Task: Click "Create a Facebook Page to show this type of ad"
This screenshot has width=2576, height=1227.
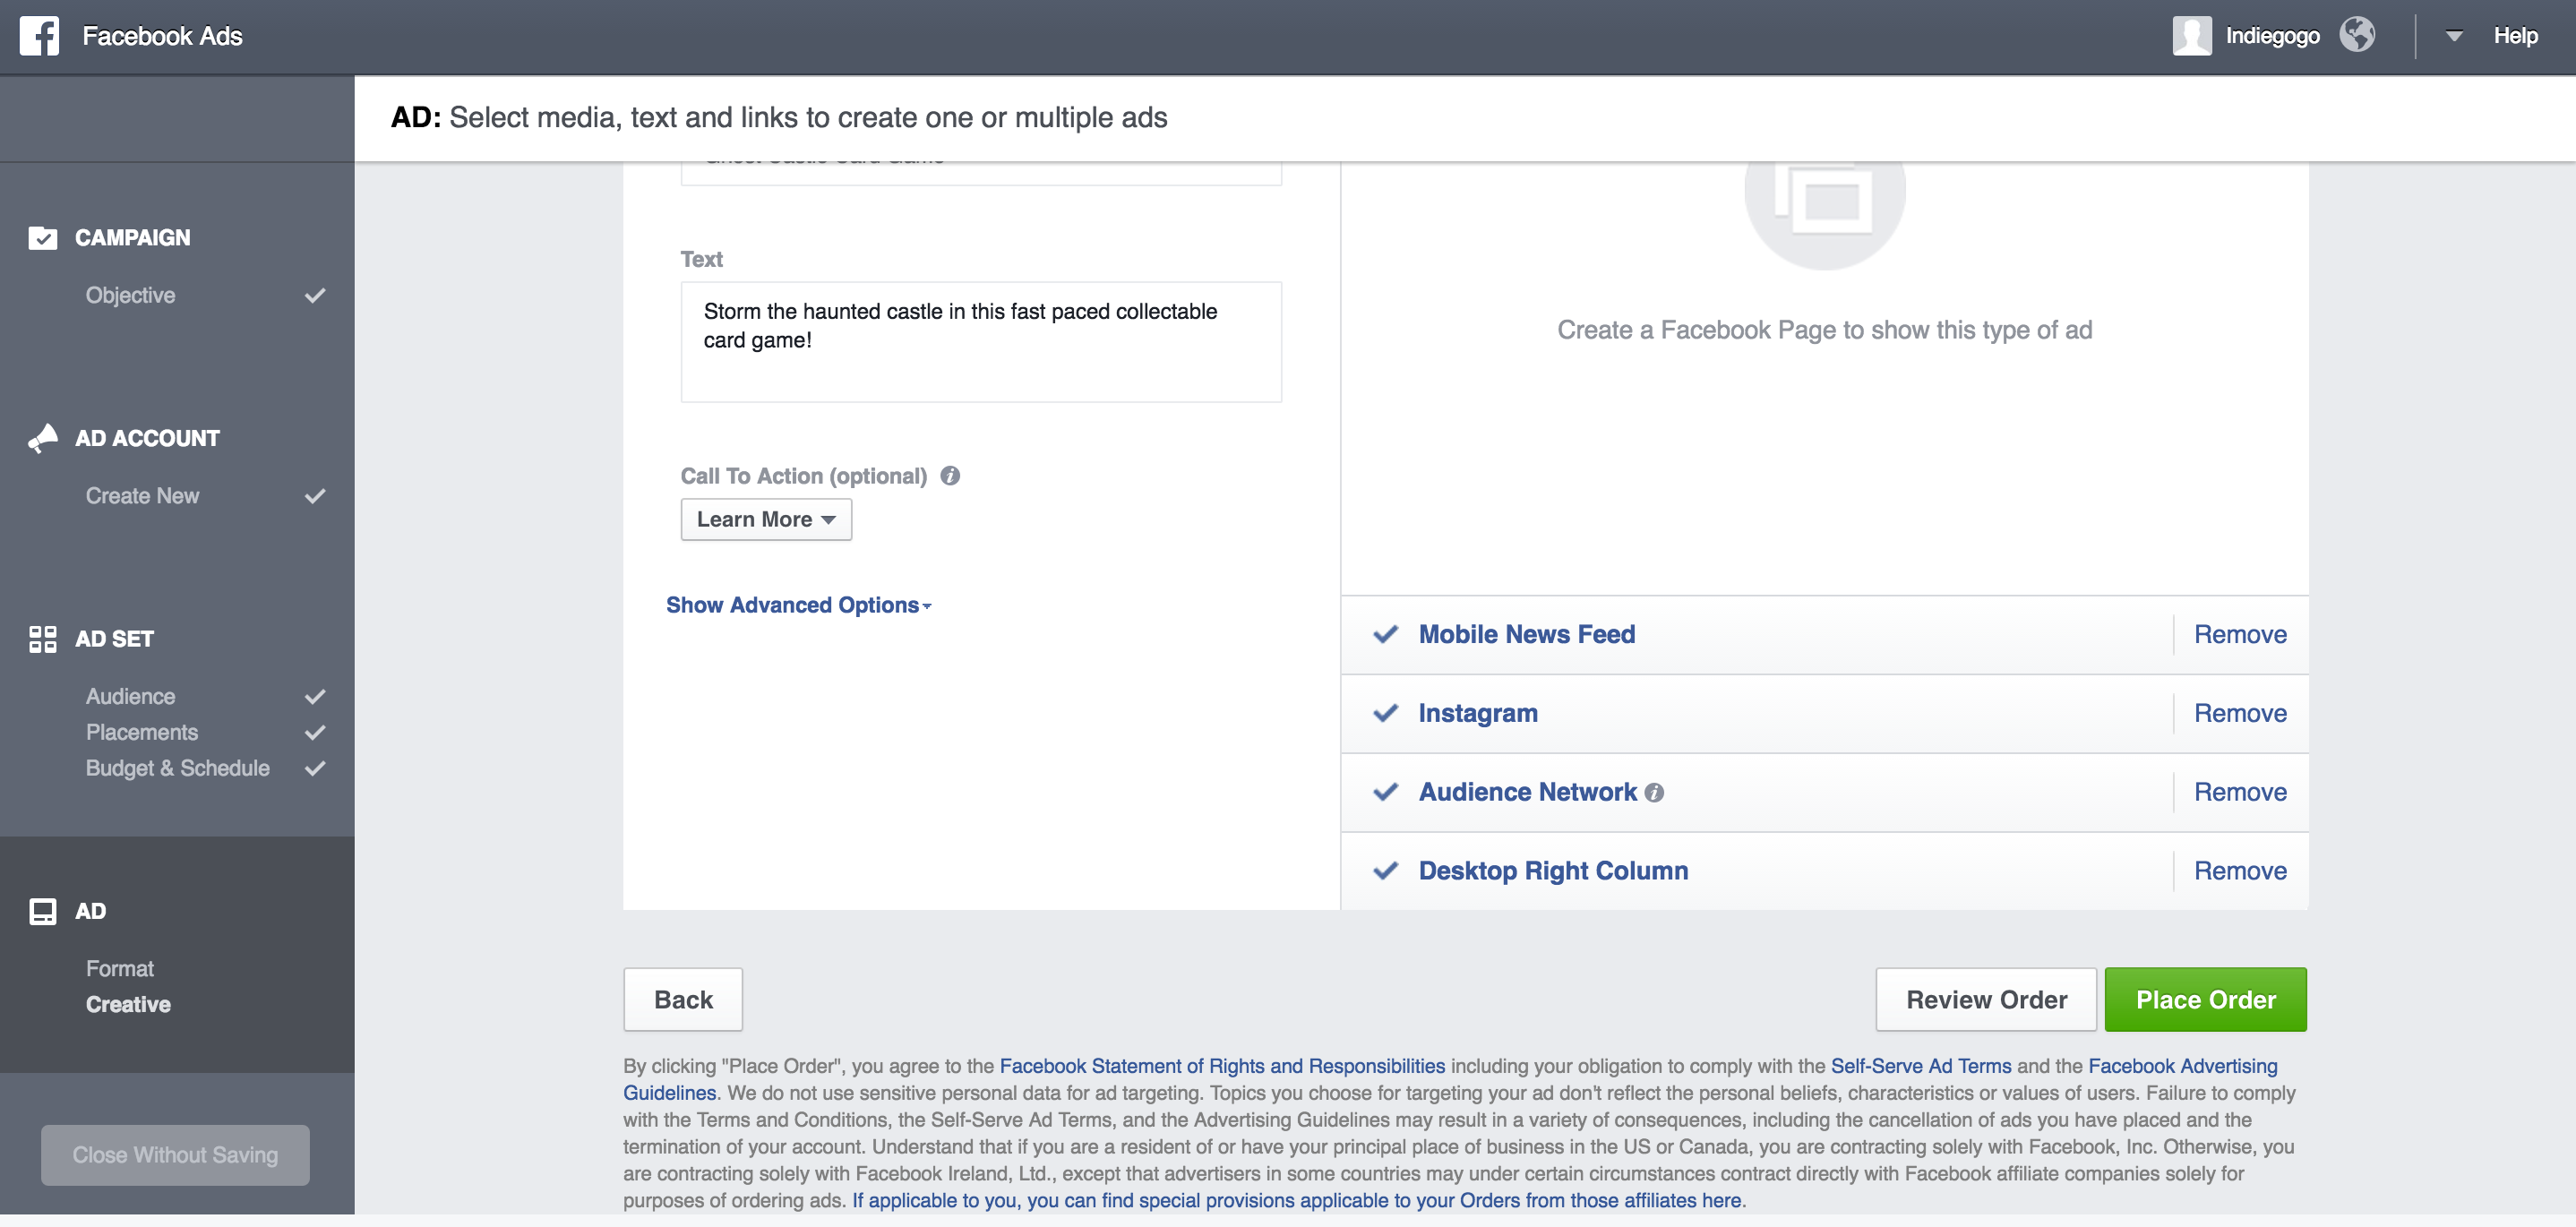Action: click(1824, 330)
